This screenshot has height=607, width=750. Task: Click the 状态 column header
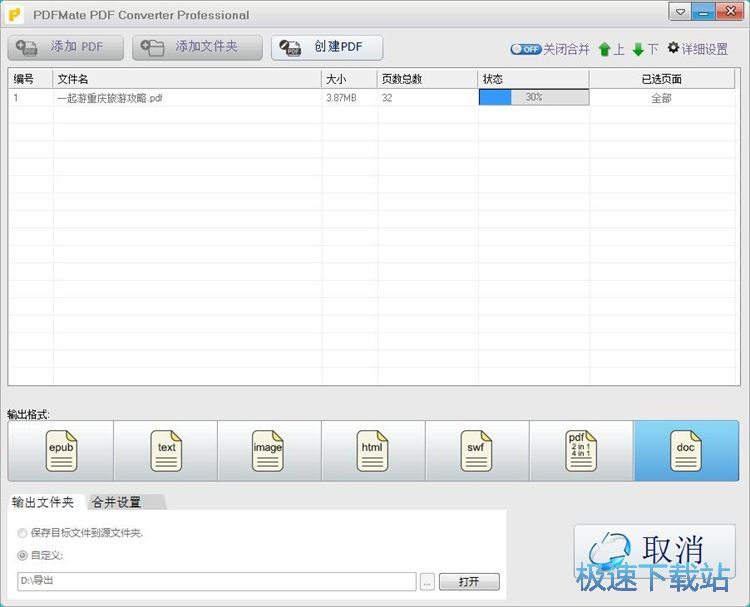click(534, 79)
